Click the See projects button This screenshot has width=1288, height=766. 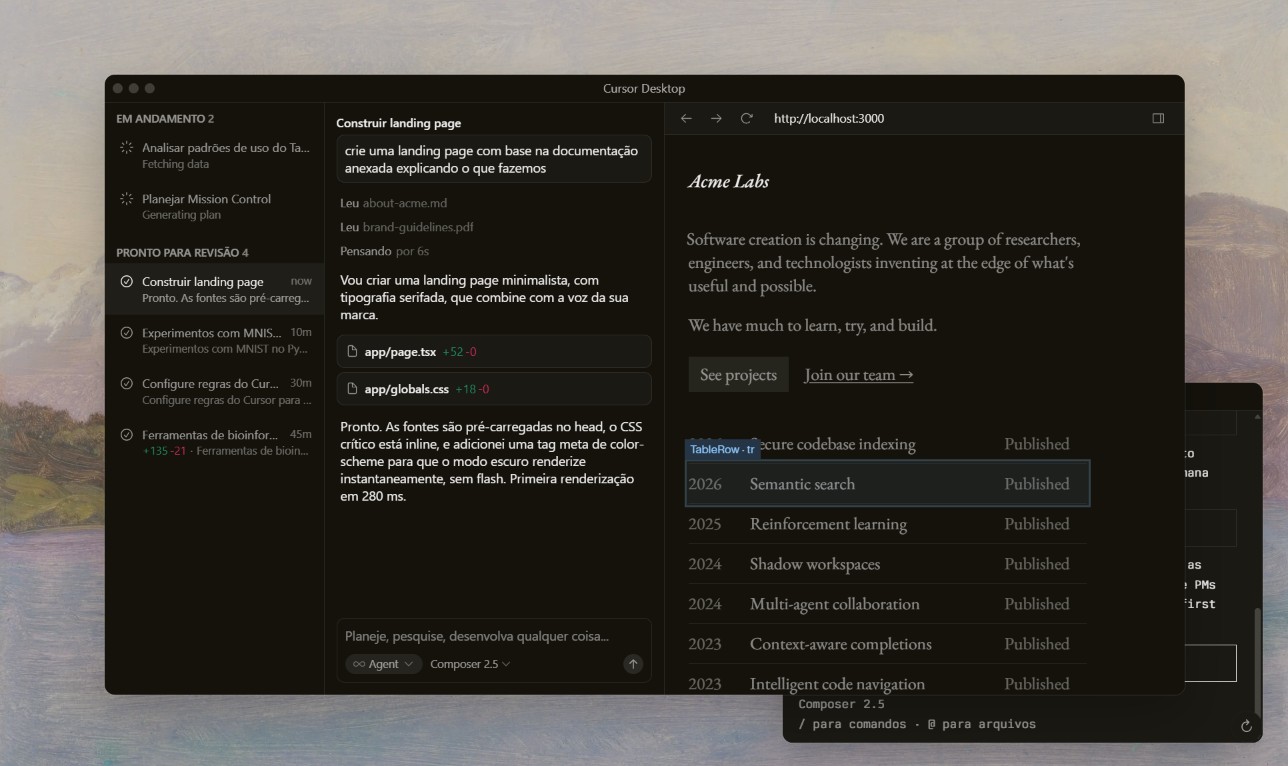(x=738, y=375)
